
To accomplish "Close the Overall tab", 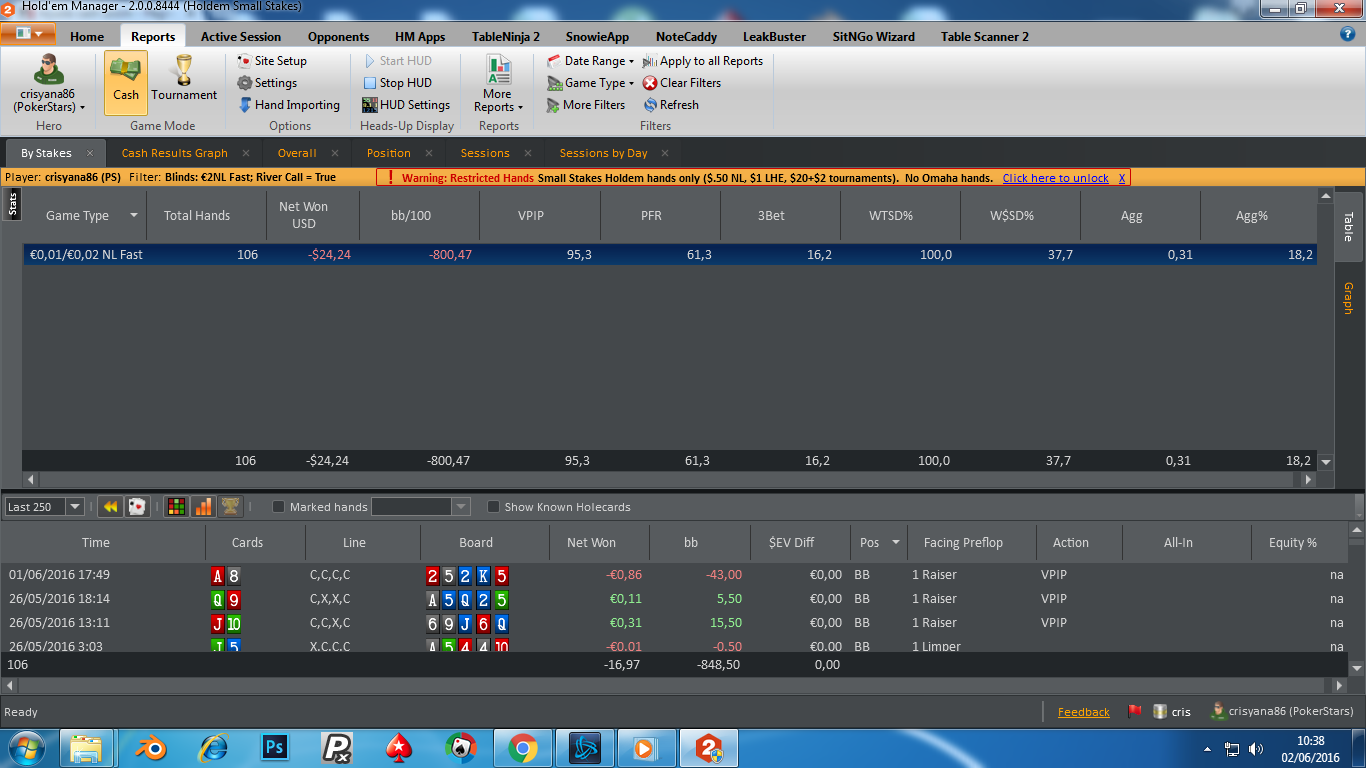I will point(335,153).
